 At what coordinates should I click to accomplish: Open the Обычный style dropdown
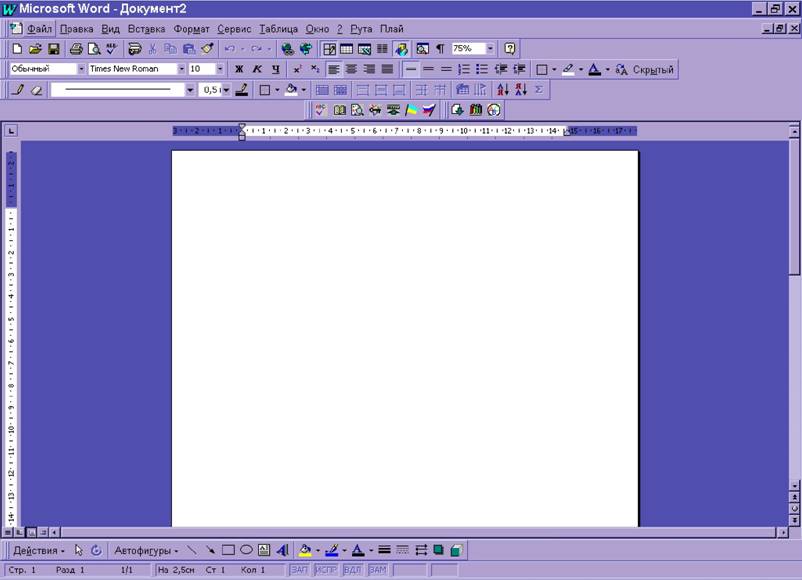point(81,69)
